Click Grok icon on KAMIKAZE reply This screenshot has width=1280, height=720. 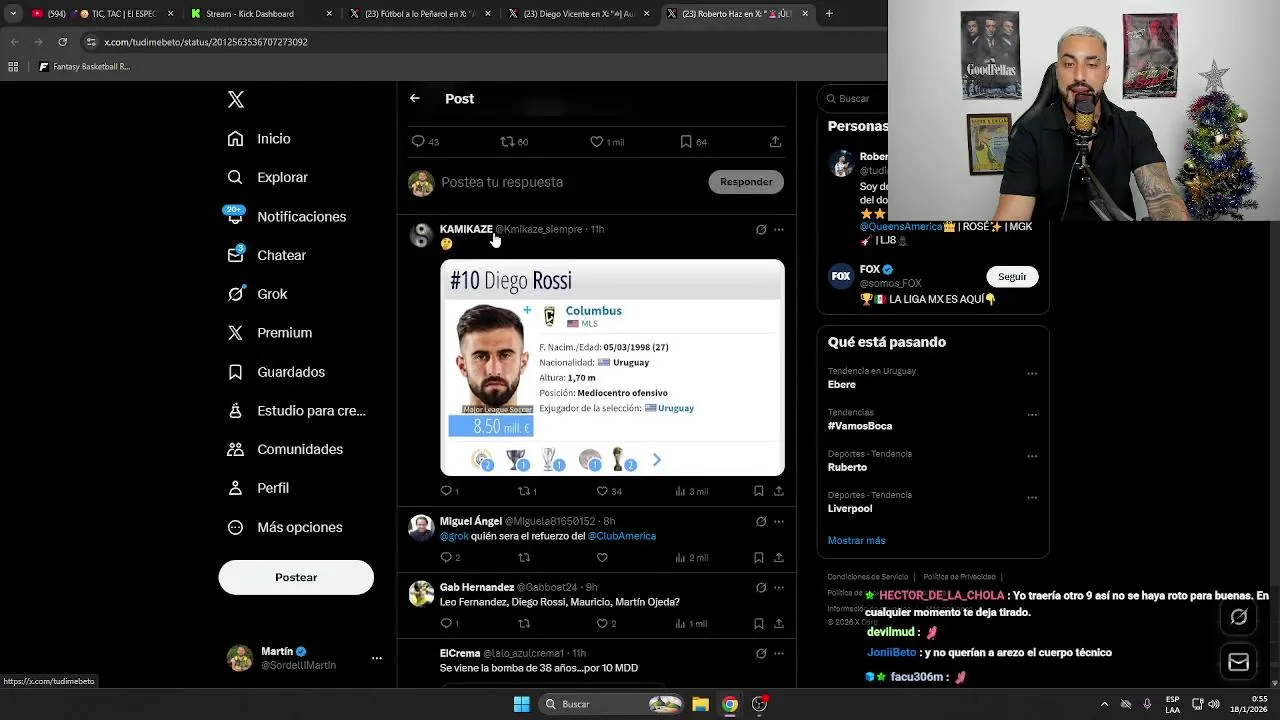[761, 230]
